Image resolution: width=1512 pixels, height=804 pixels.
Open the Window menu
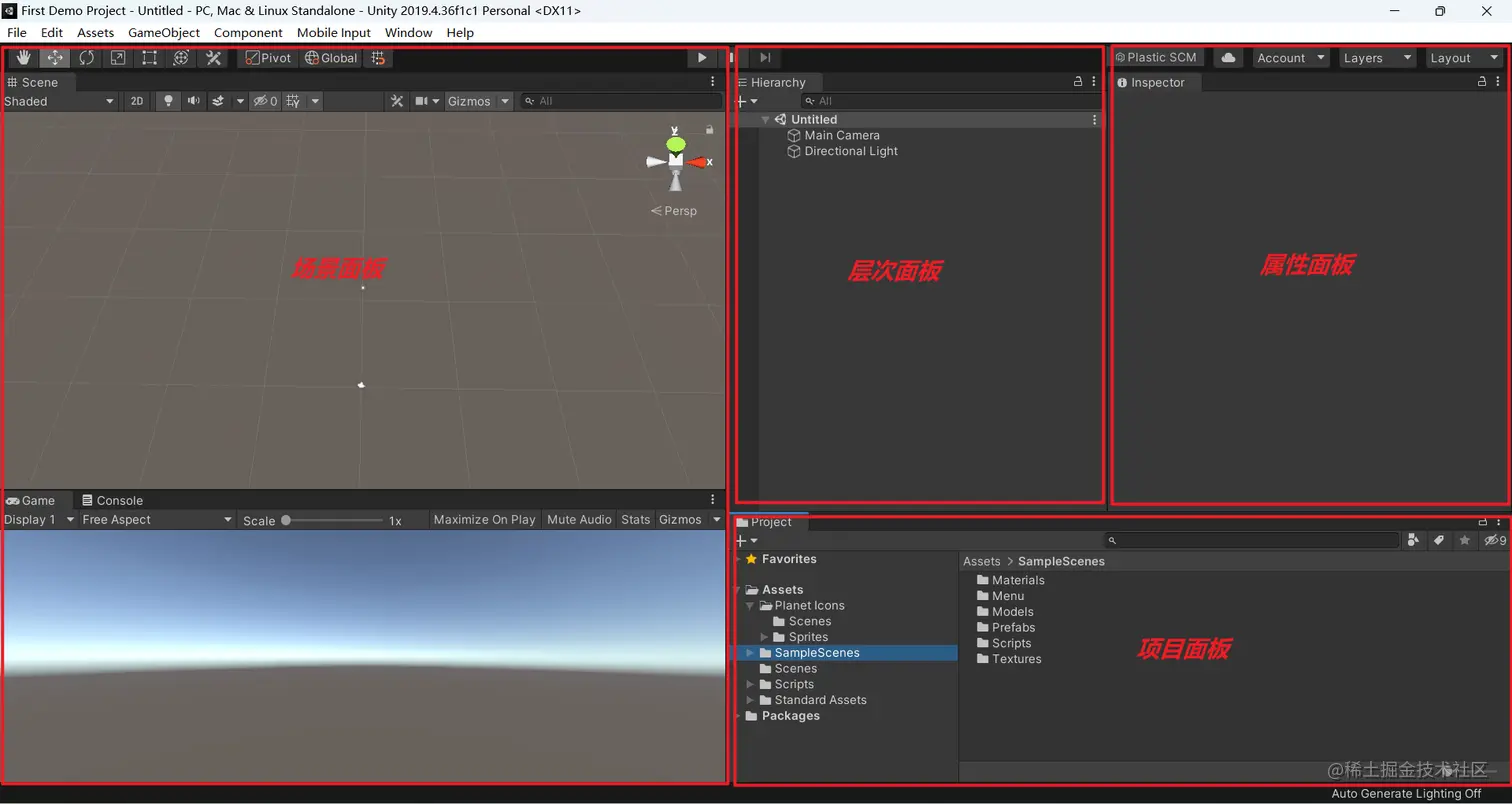click(x=409, y=32)
